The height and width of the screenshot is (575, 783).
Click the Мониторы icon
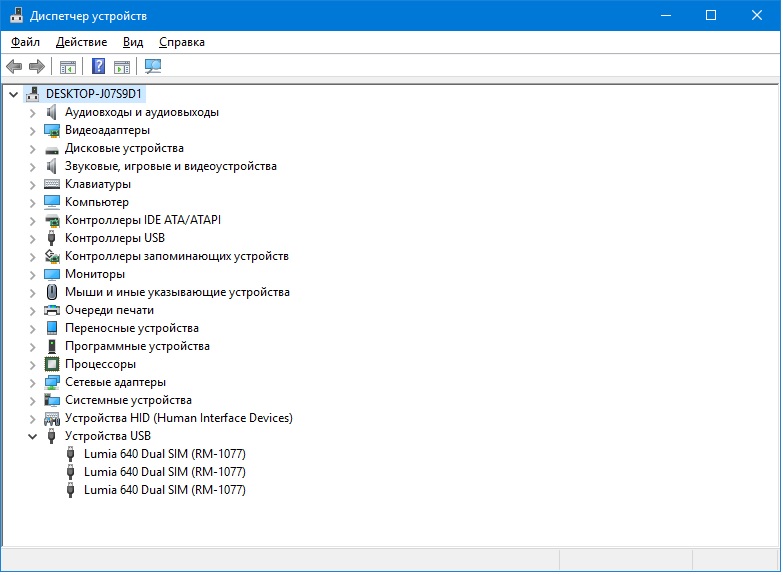(x=51, y=274)
